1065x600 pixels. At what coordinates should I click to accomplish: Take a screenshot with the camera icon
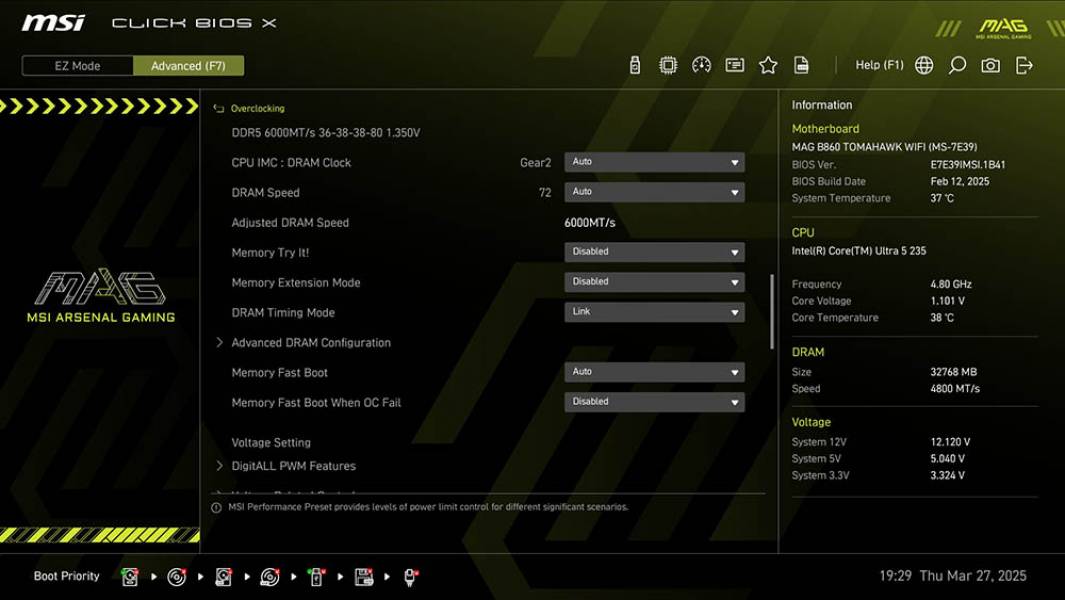coord(990,65)
